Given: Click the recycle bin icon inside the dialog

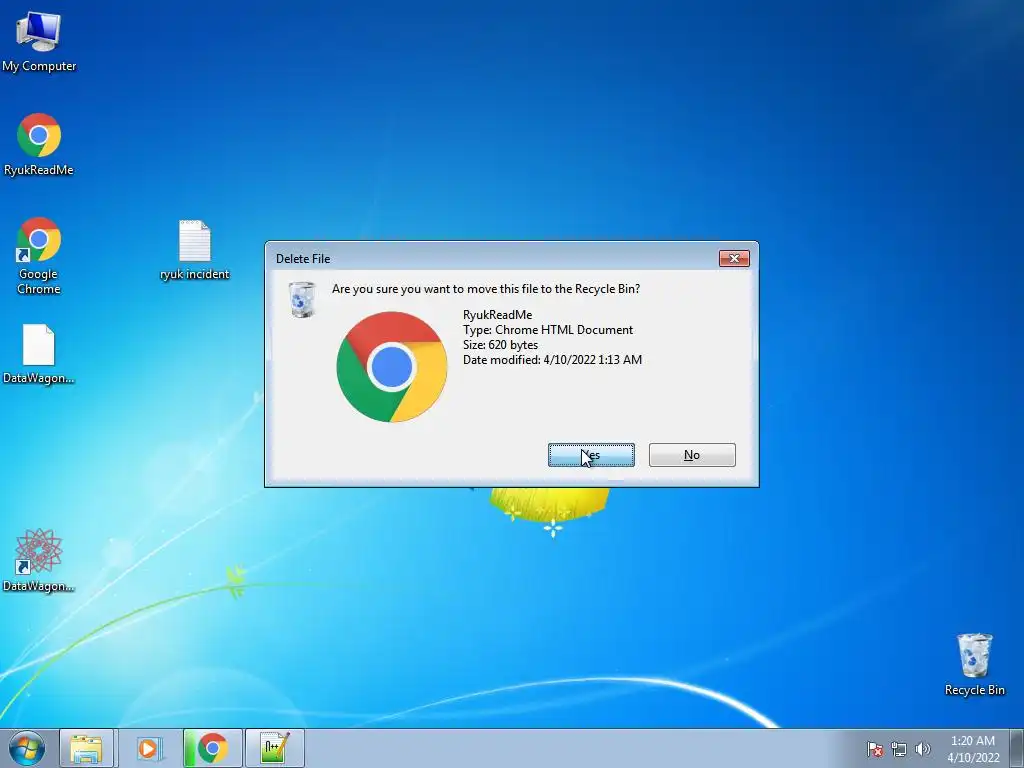Looking at the screenshot, I should coord(302,300).
